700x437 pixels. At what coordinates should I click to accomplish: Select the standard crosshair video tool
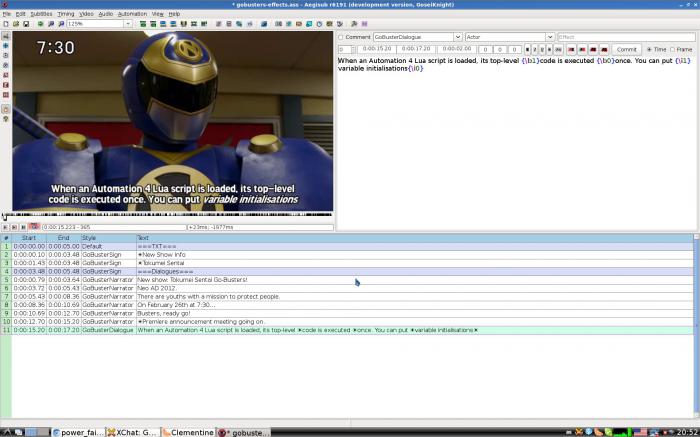[x=6, y=36]
